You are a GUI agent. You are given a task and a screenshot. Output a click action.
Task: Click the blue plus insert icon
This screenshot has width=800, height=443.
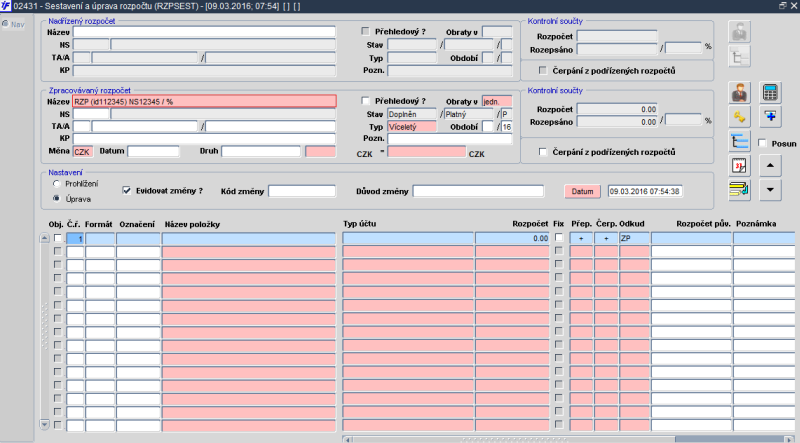770,117
